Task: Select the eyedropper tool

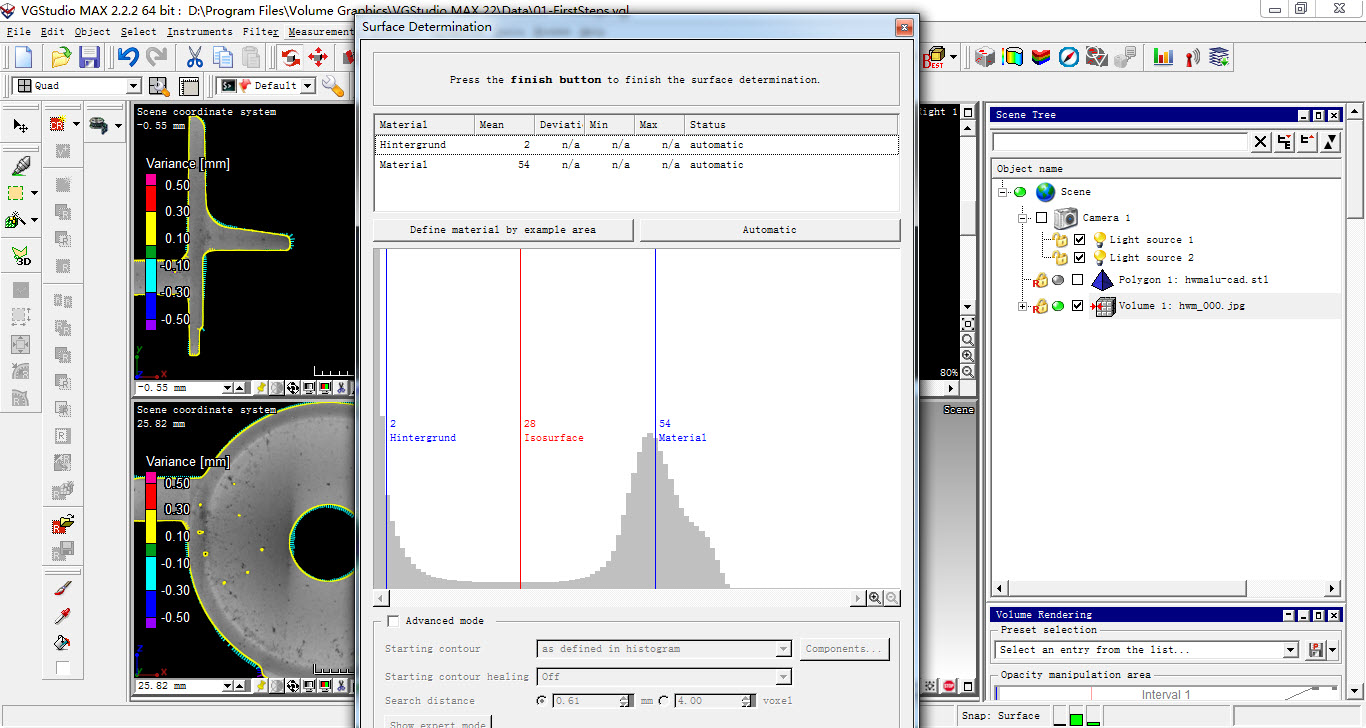Action: [63, 615]
